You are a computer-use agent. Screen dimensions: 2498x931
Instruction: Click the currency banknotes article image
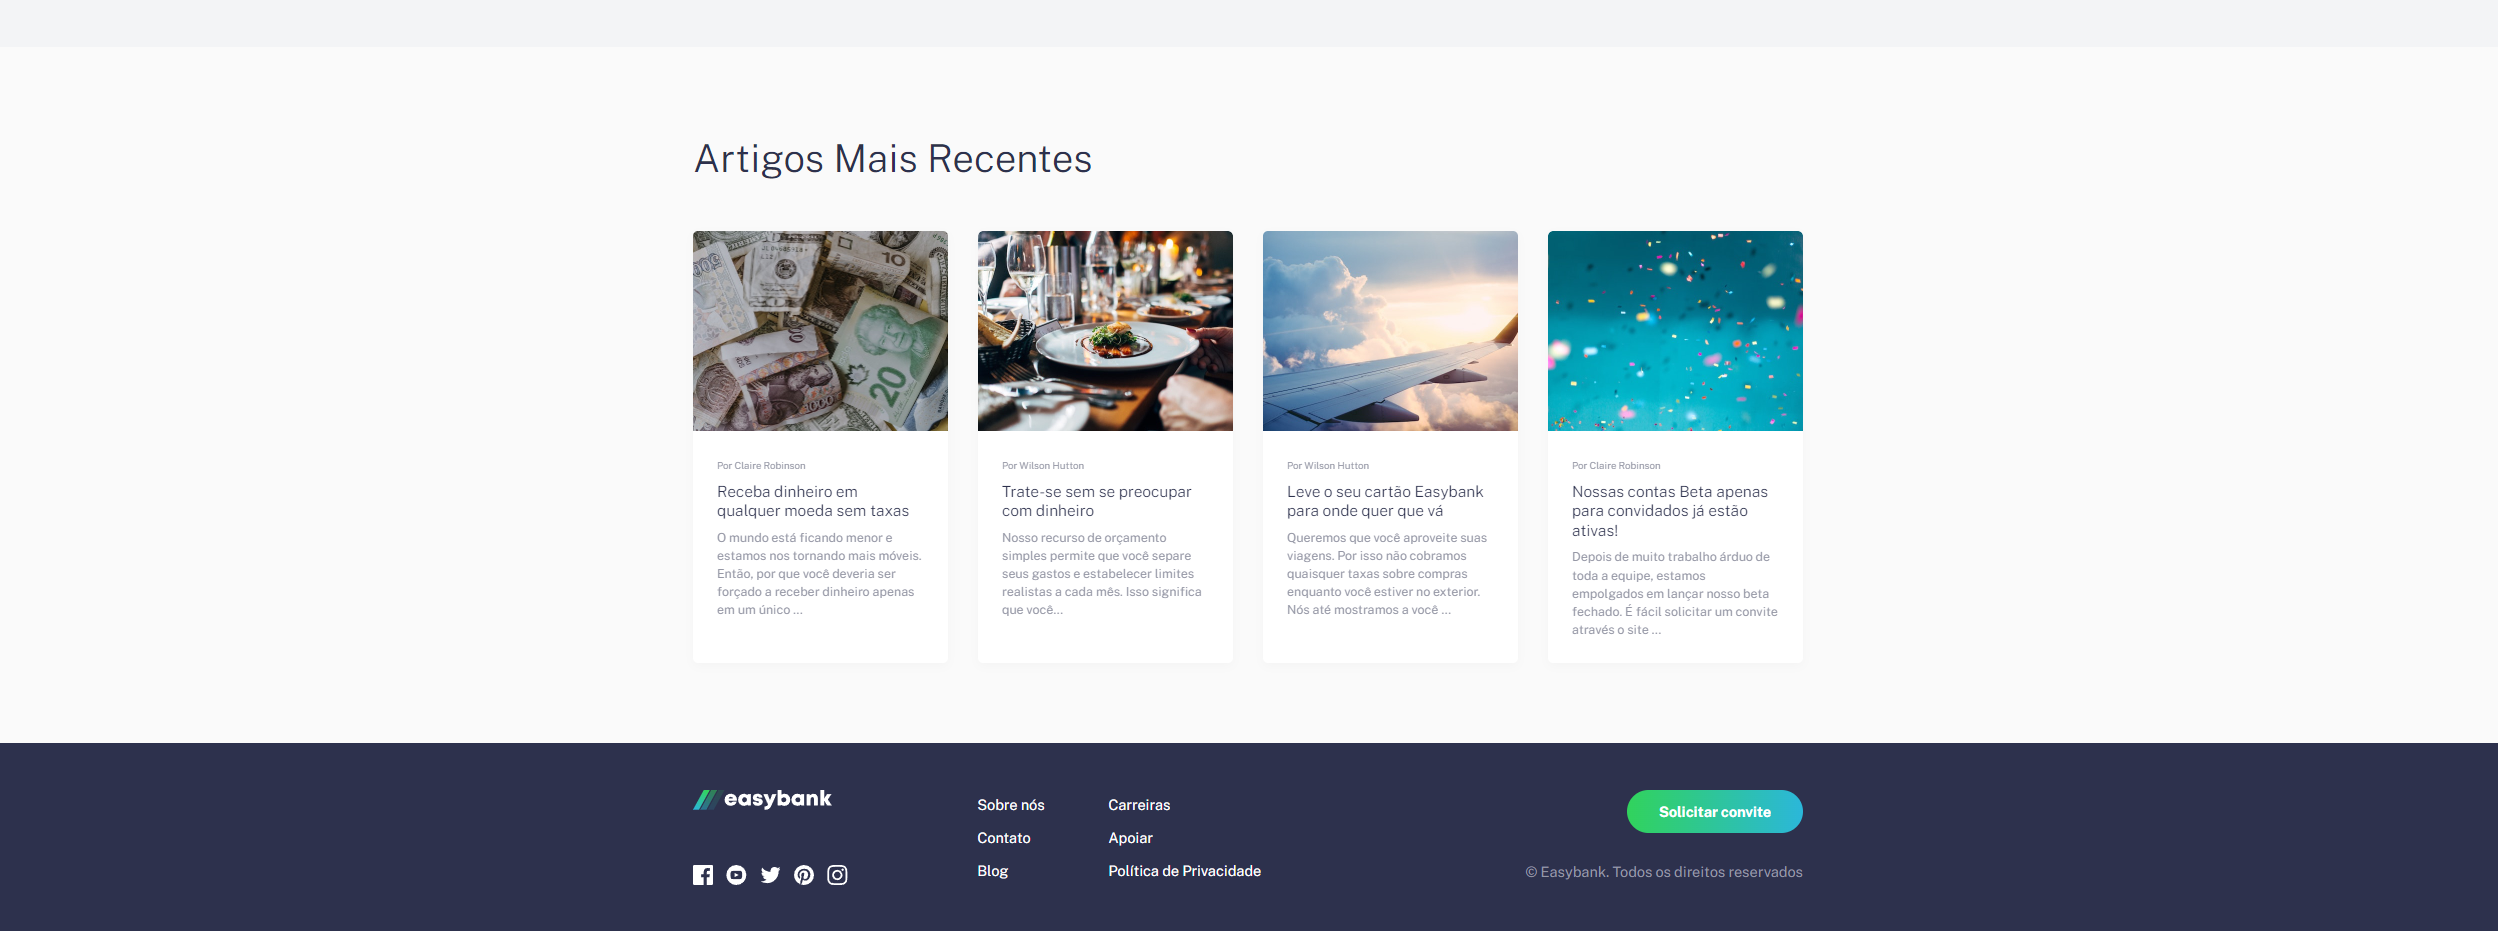click(x=820, y=330)
